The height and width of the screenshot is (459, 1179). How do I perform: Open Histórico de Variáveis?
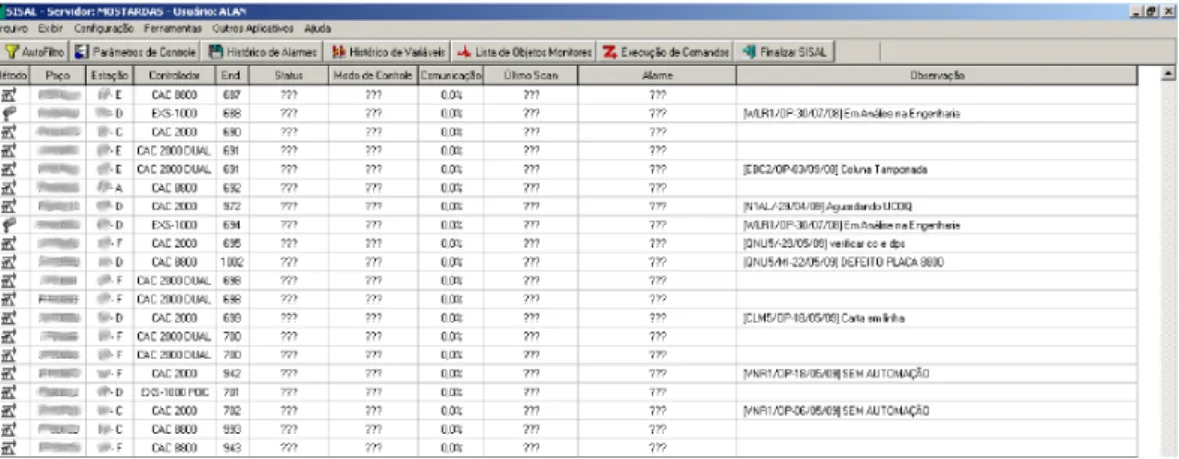[x=389, y=52]
